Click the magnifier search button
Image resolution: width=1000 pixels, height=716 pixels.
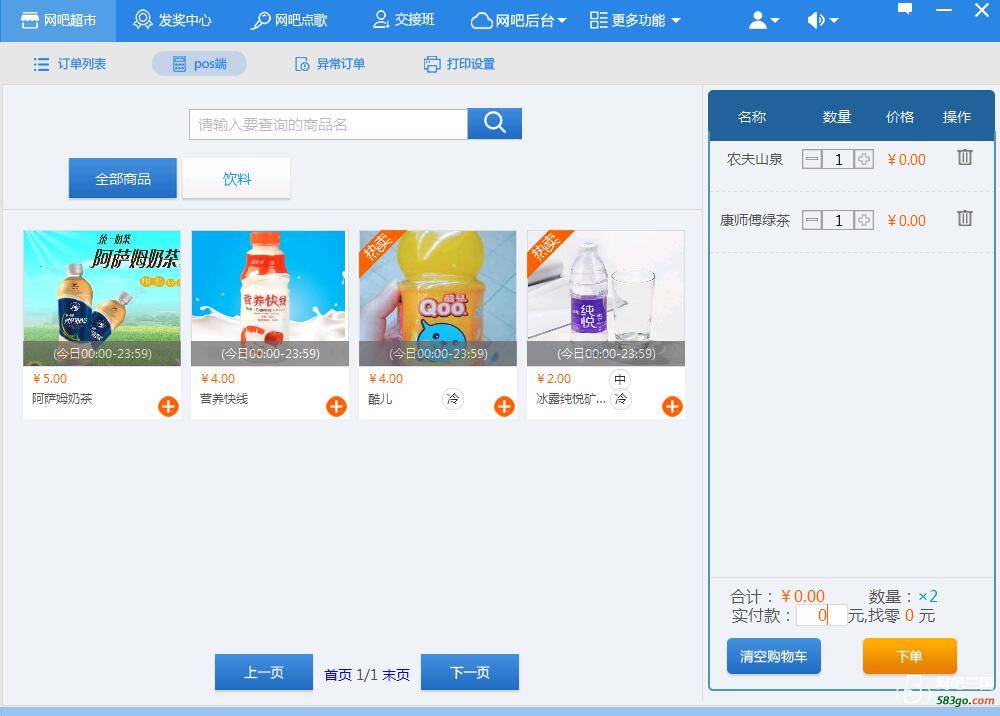coord(495,124)
